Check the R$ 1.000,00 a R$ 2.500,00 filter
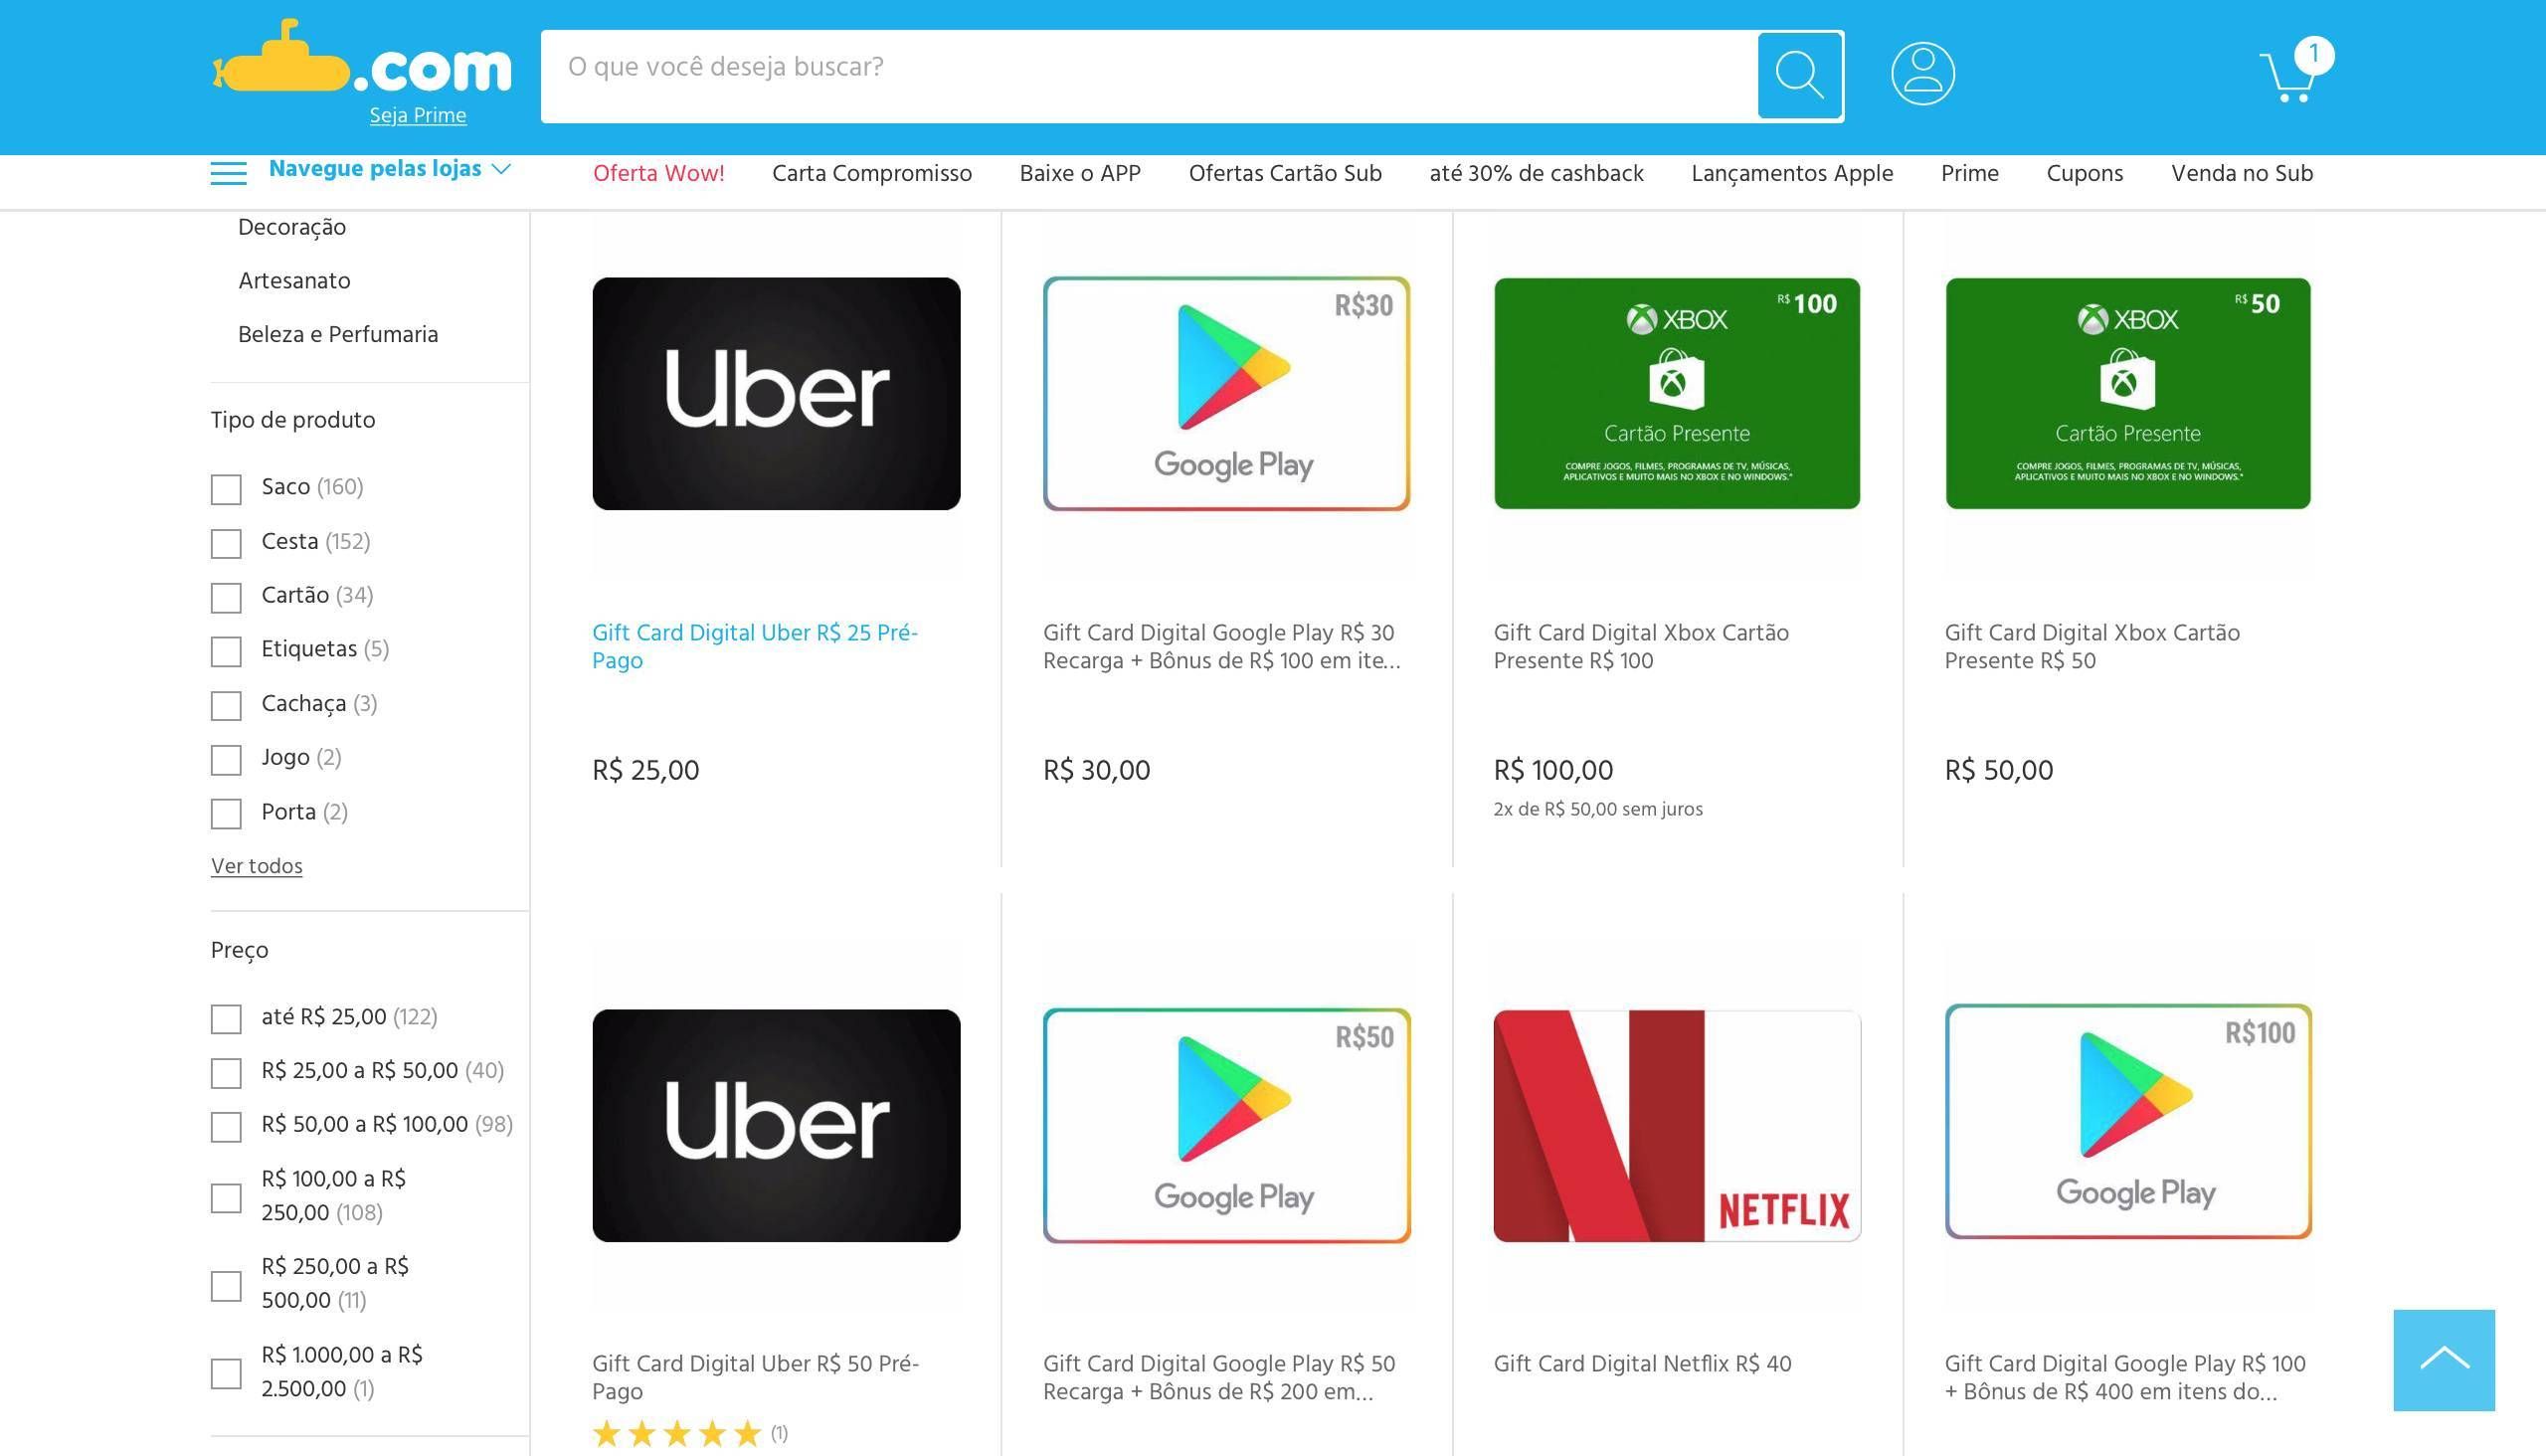The height and width of the screenshot is (1456, 2546). 226,1373
